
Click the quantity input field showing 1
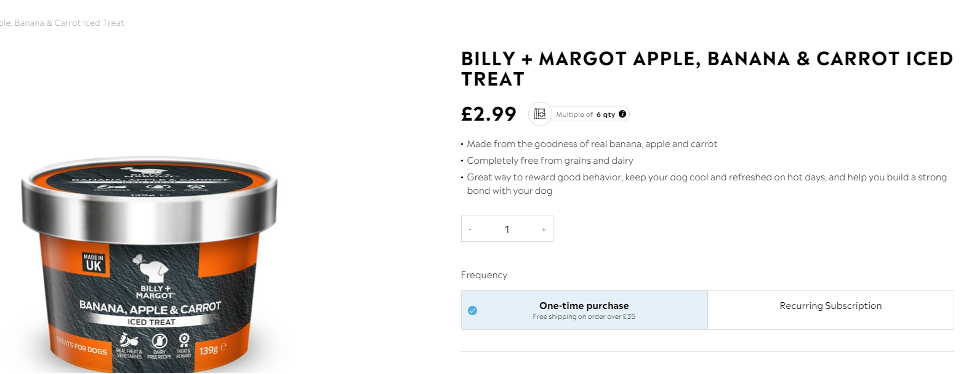point(506,229)
